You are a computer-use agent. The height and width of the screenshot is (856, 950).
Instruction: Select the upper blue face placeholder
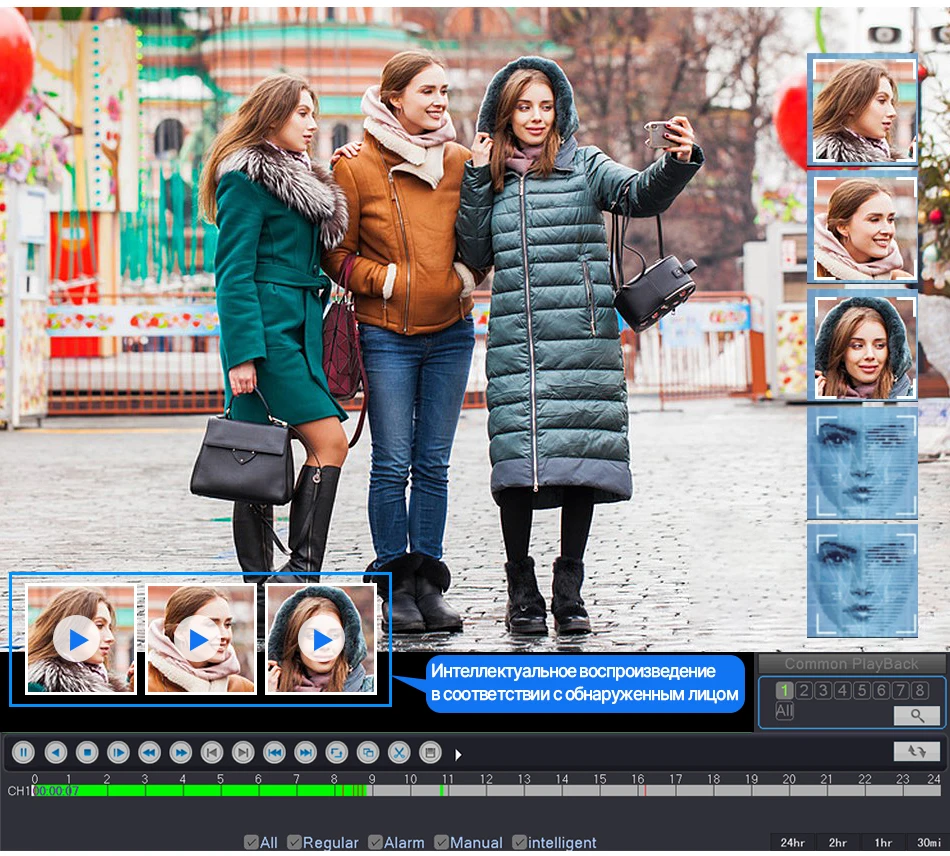point(862,463)
